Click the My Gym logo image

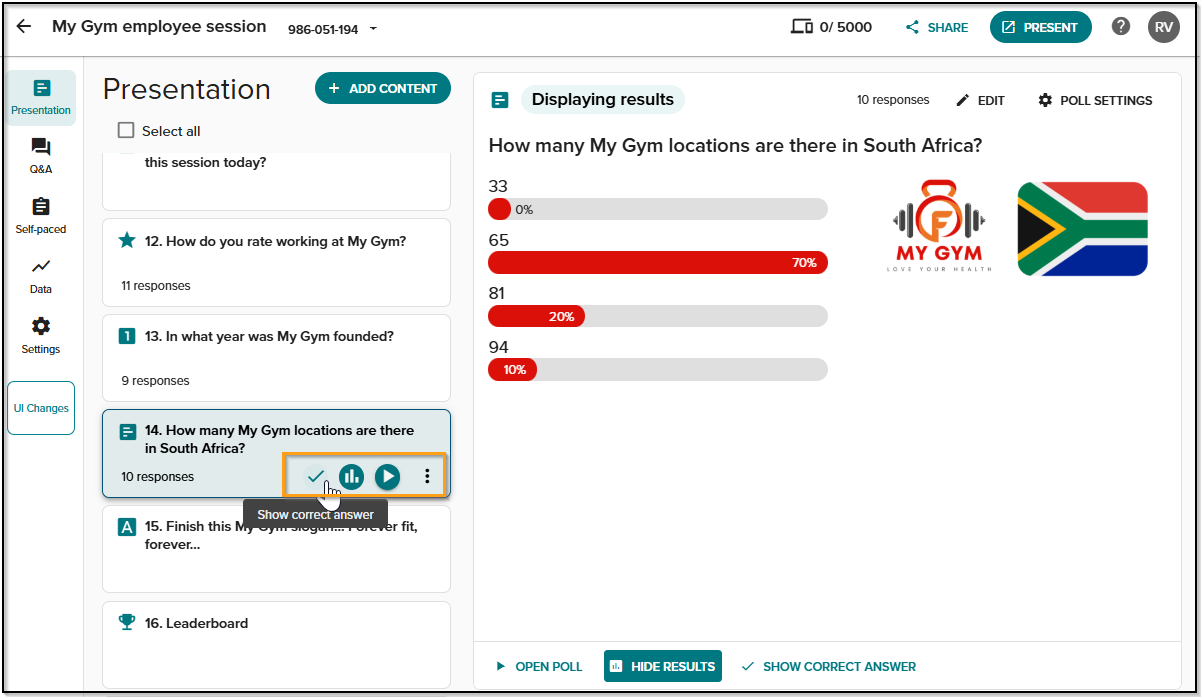pos(939,227)
